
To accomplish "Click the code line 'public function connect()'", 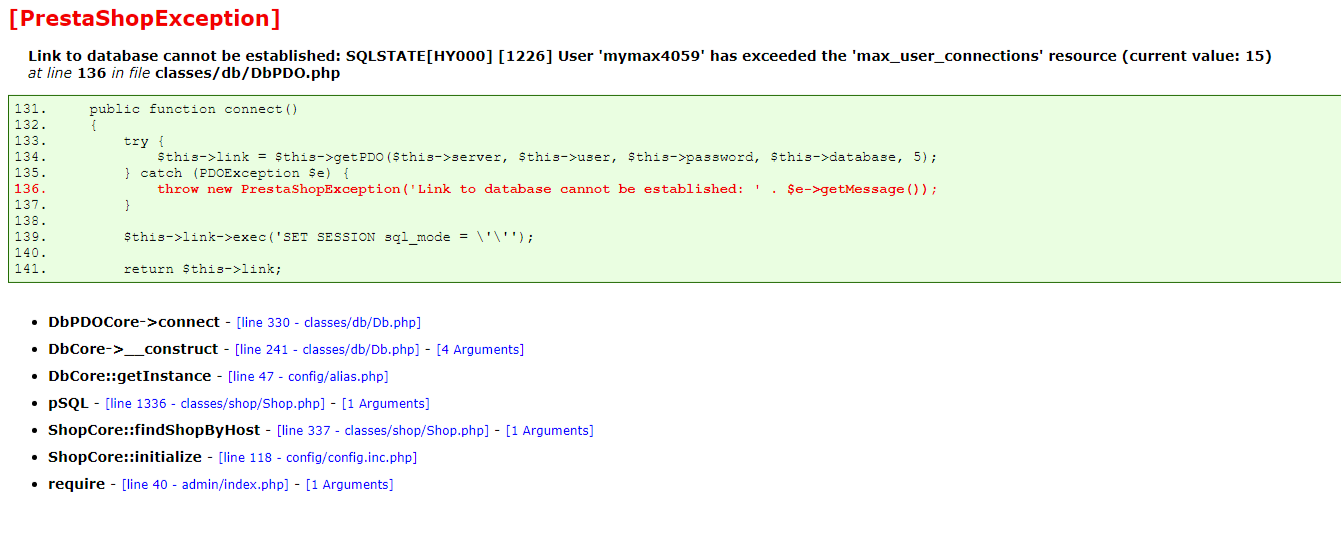I will click(194, 109).
